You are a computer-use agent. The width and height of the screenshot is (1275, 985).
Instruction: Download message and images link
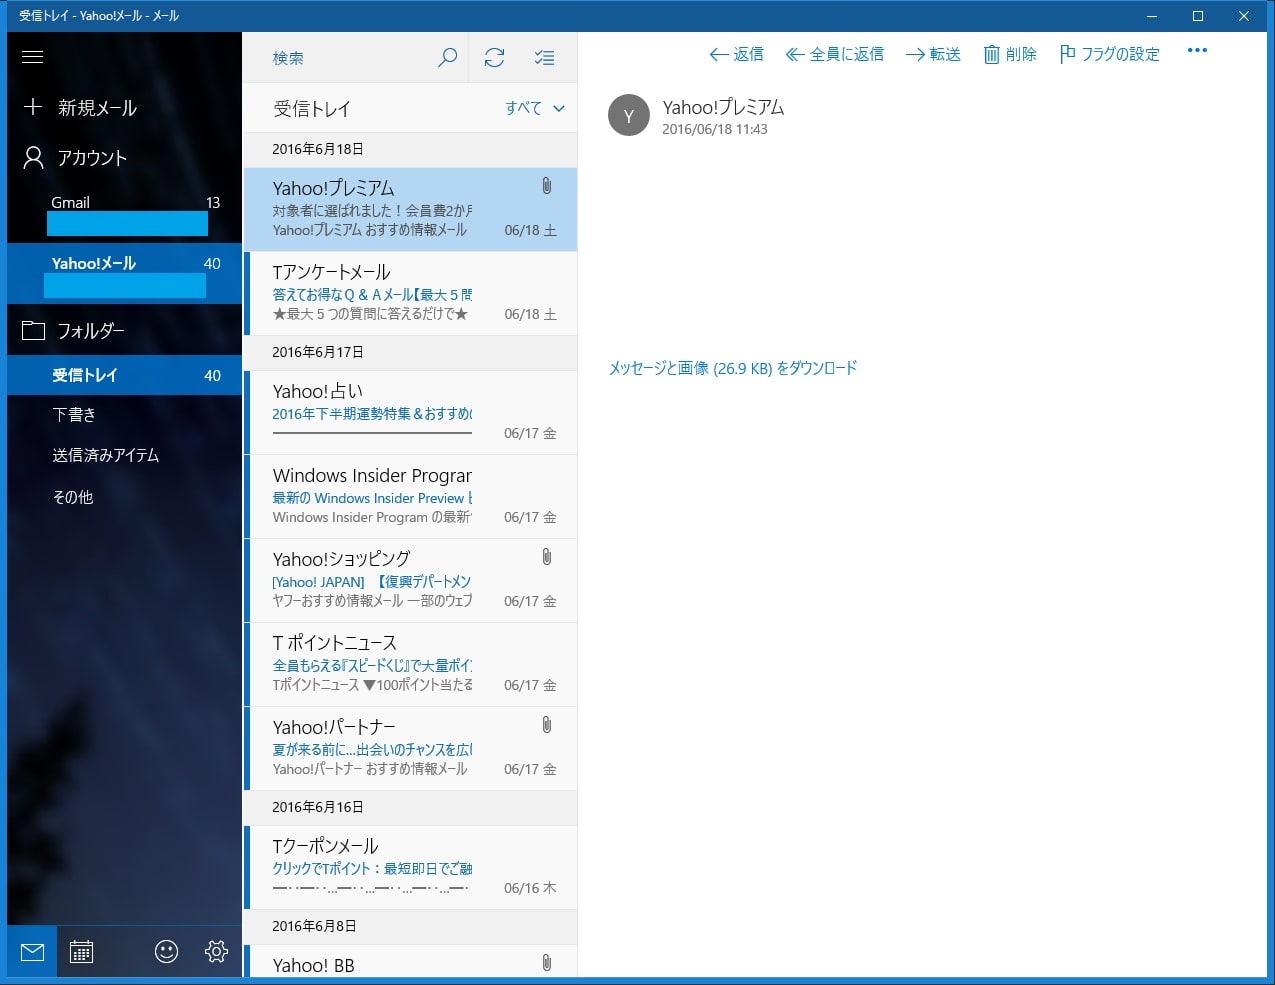733,368
